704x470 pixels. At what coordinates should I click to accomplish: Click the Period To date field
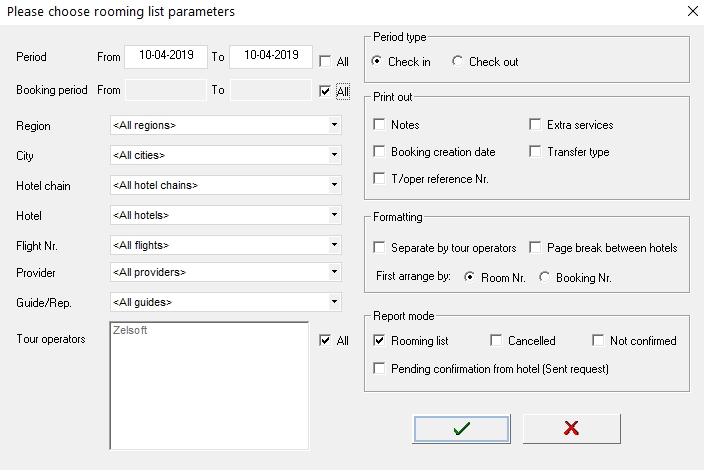(x=271, y=57)
